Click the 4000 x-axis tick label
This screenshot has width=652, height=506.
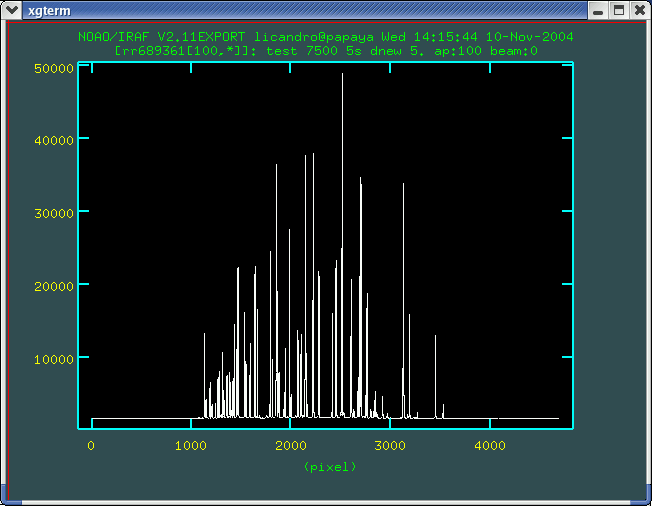(x=489, y=445)
